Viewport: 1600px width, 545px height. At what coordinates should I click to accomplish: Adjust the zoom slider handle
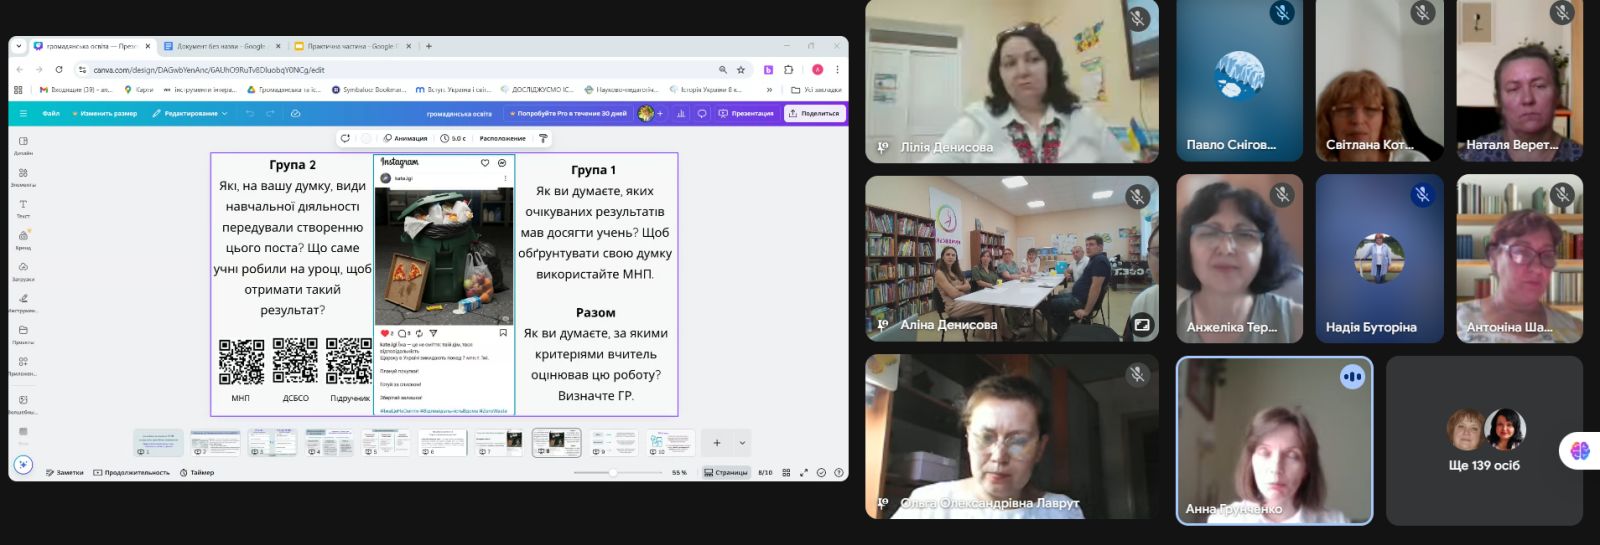tap(613, 472)
